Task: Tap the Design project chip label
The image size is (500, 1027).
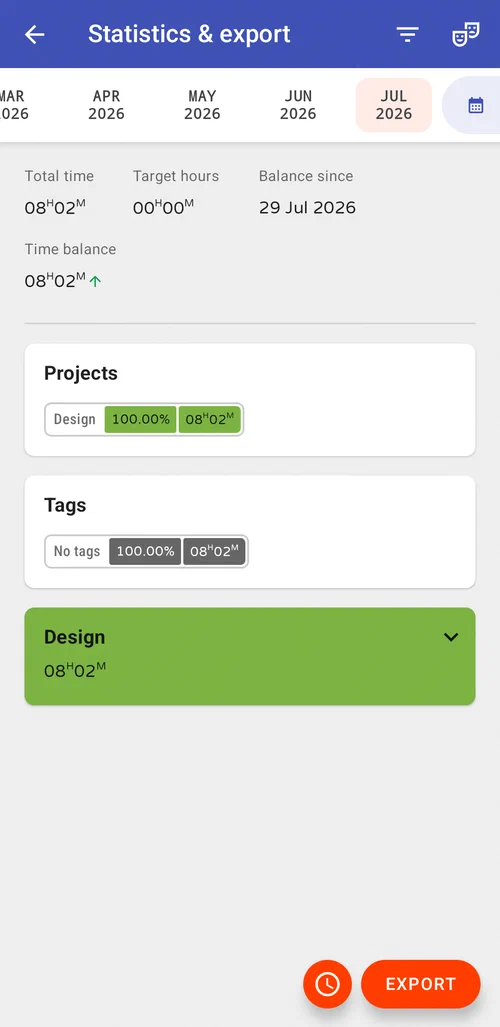Action: point(74,419)
